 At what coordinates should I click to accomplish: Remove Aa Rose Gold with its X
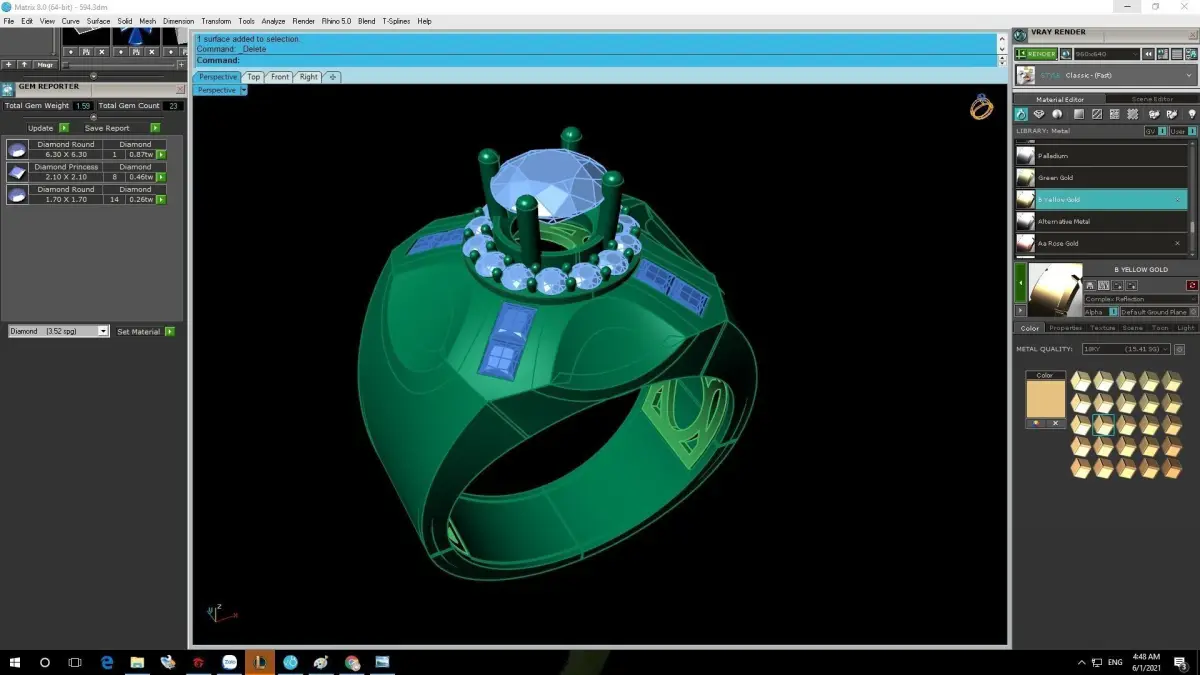click(1177, 243)
